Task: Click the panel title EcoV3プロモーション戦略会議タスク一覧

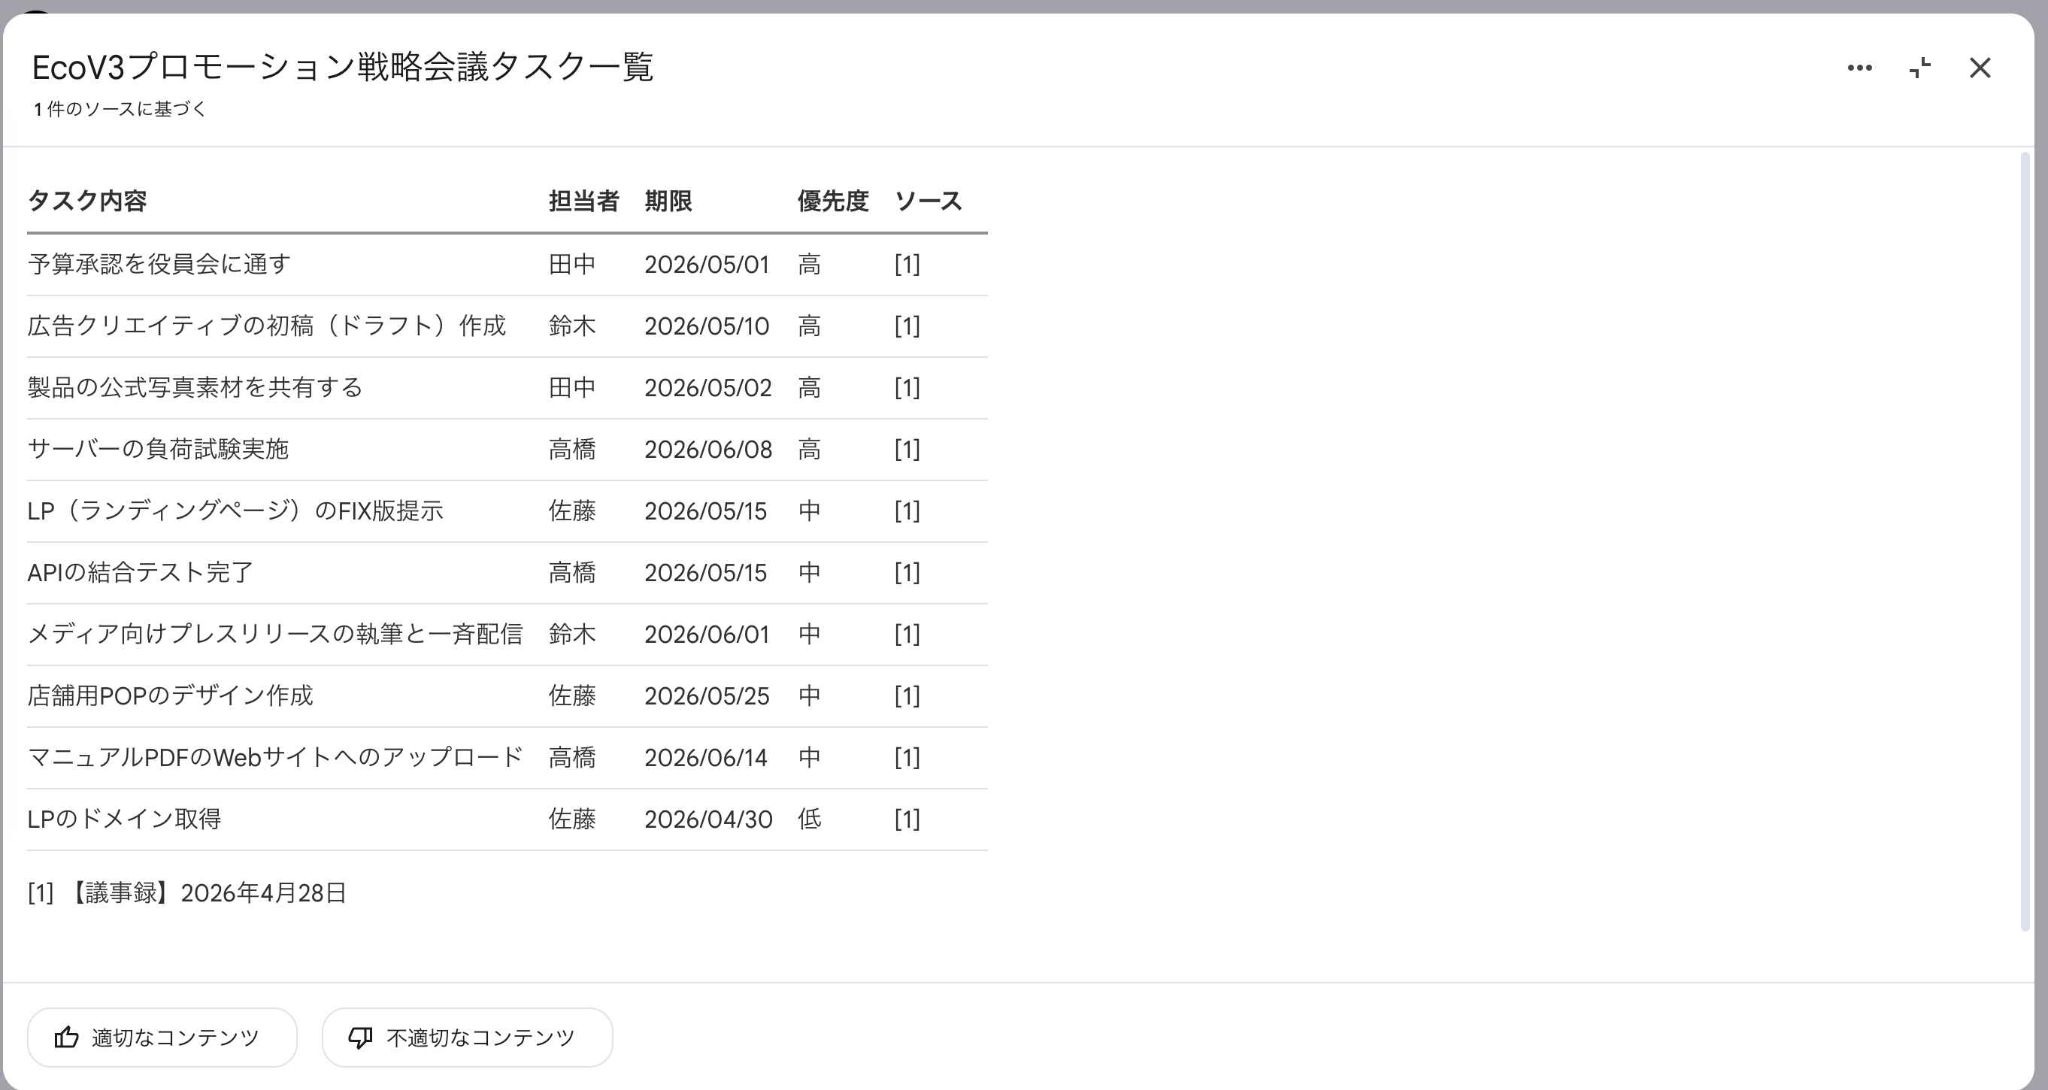Action: (x=342, y=67)
